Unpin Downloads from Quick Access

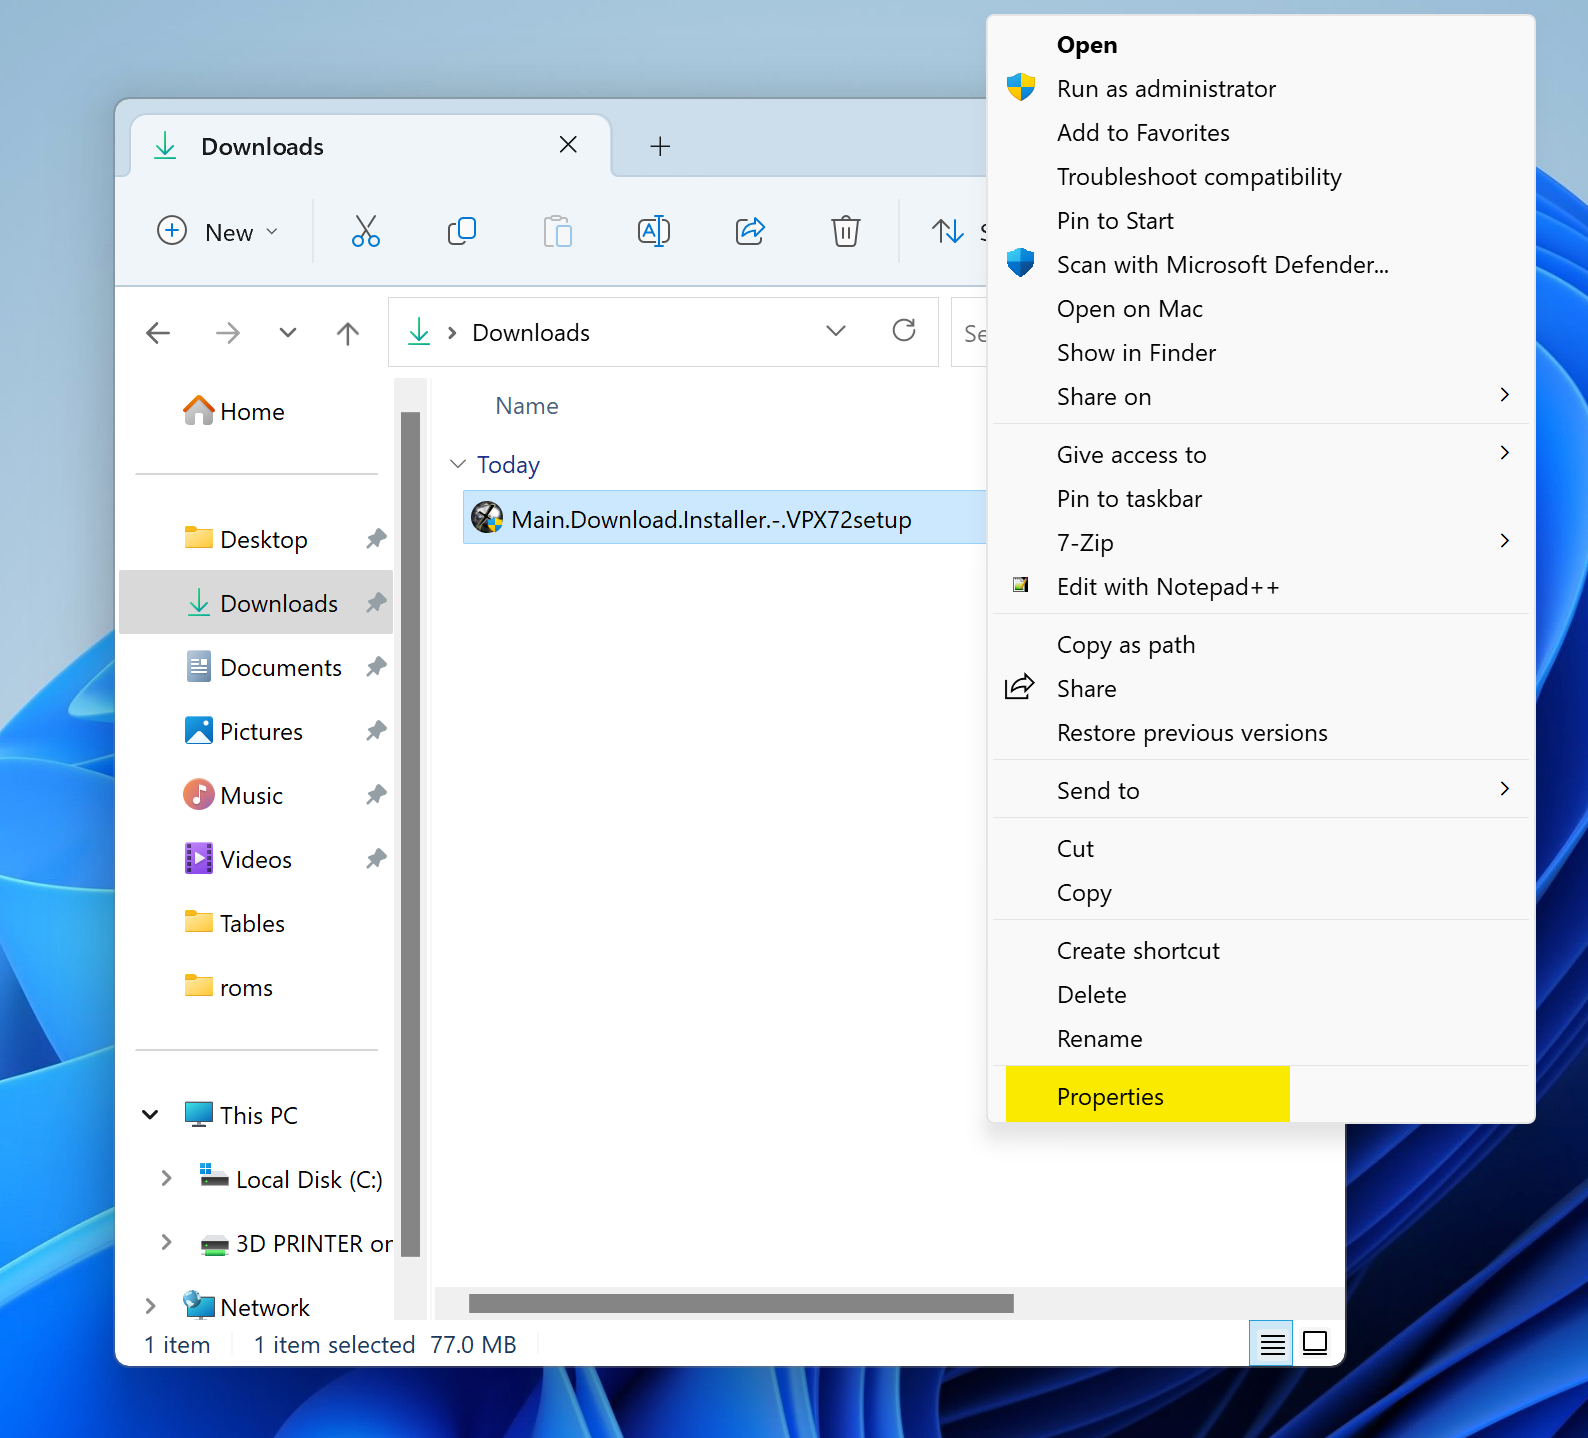click(x=376, y=603)
